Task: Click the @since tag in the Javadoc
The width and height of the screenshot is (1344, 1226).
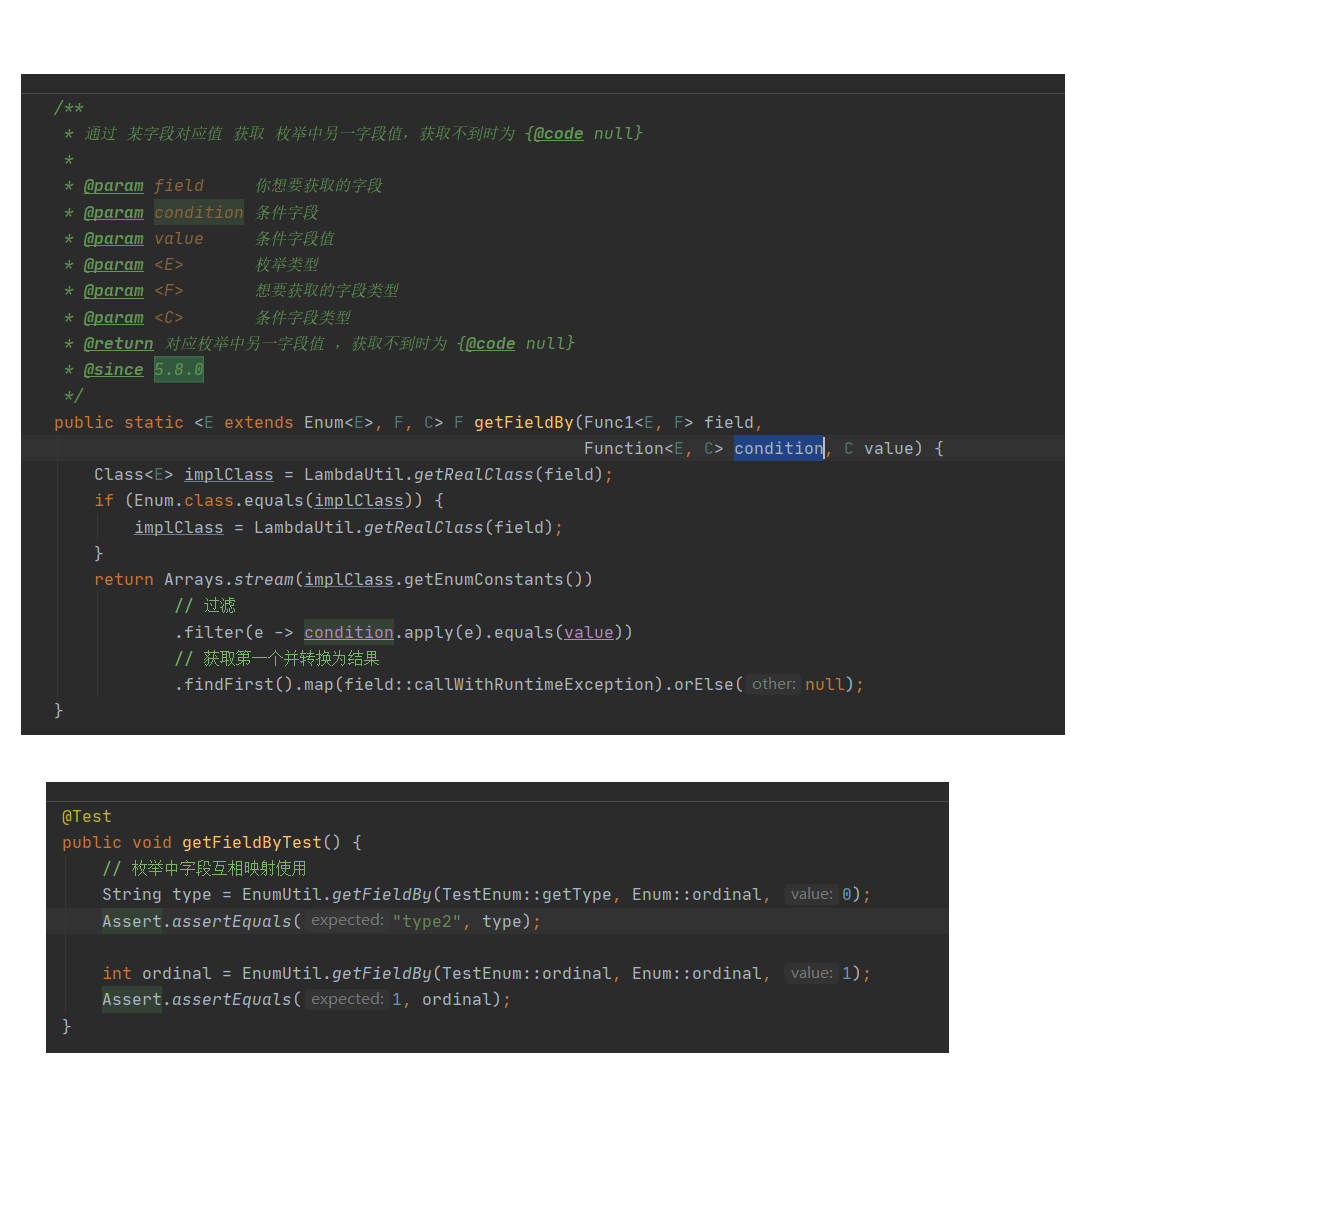Action: click(113, 369)
